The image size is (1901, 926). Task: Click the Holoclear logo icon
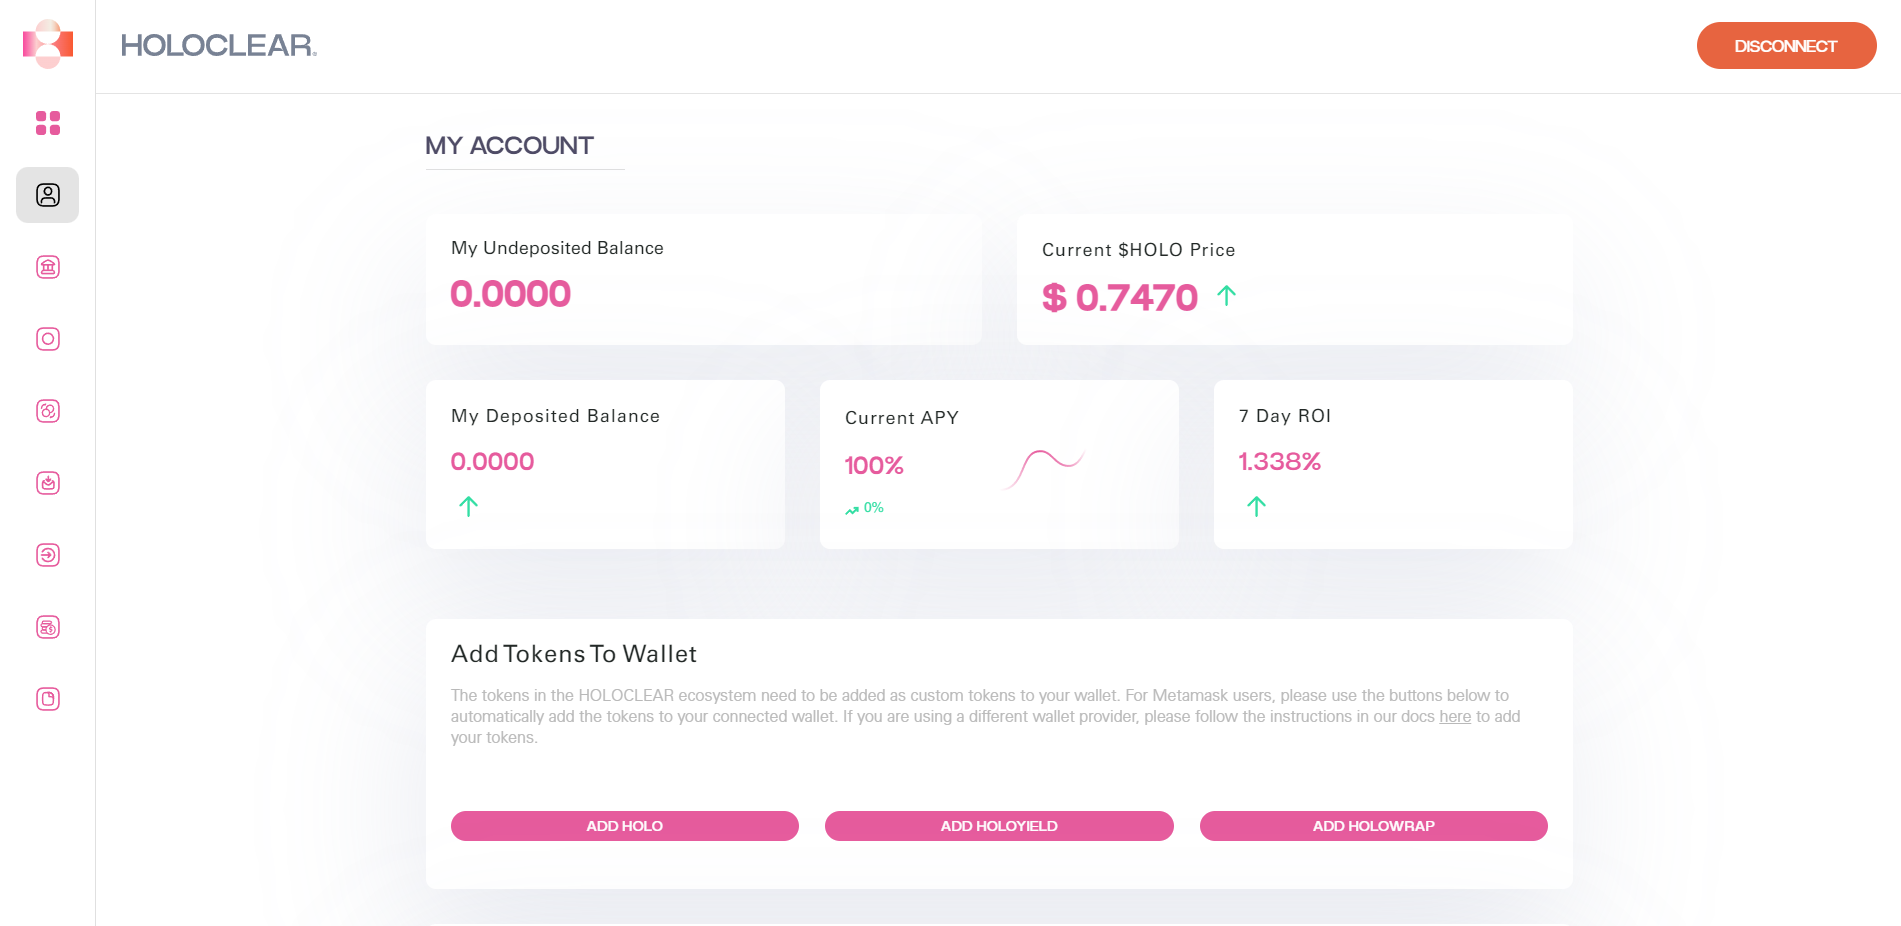(48, 44)
